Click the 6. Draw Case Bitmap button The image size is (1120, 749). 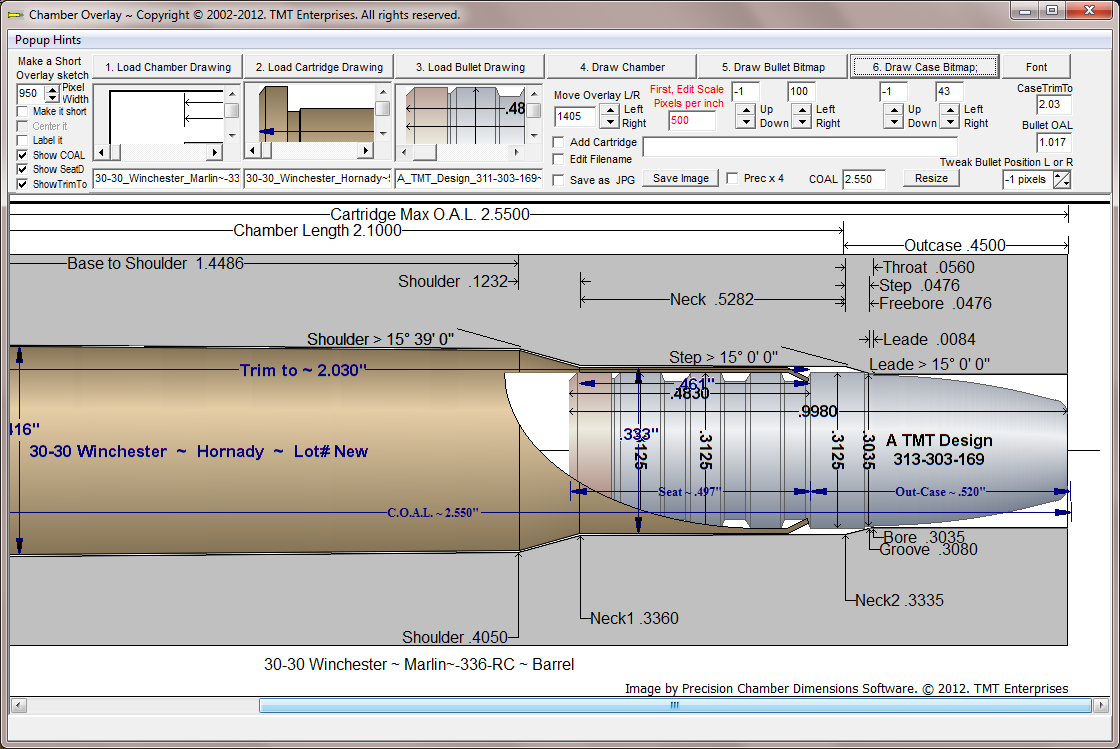pyautogui.click(x=924, y=67)
